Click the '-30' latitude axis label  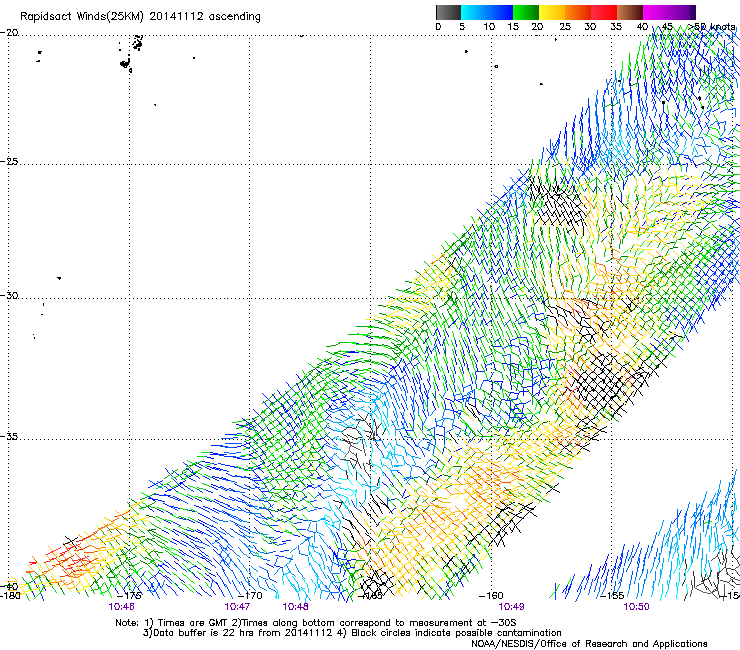coord(9,295)
